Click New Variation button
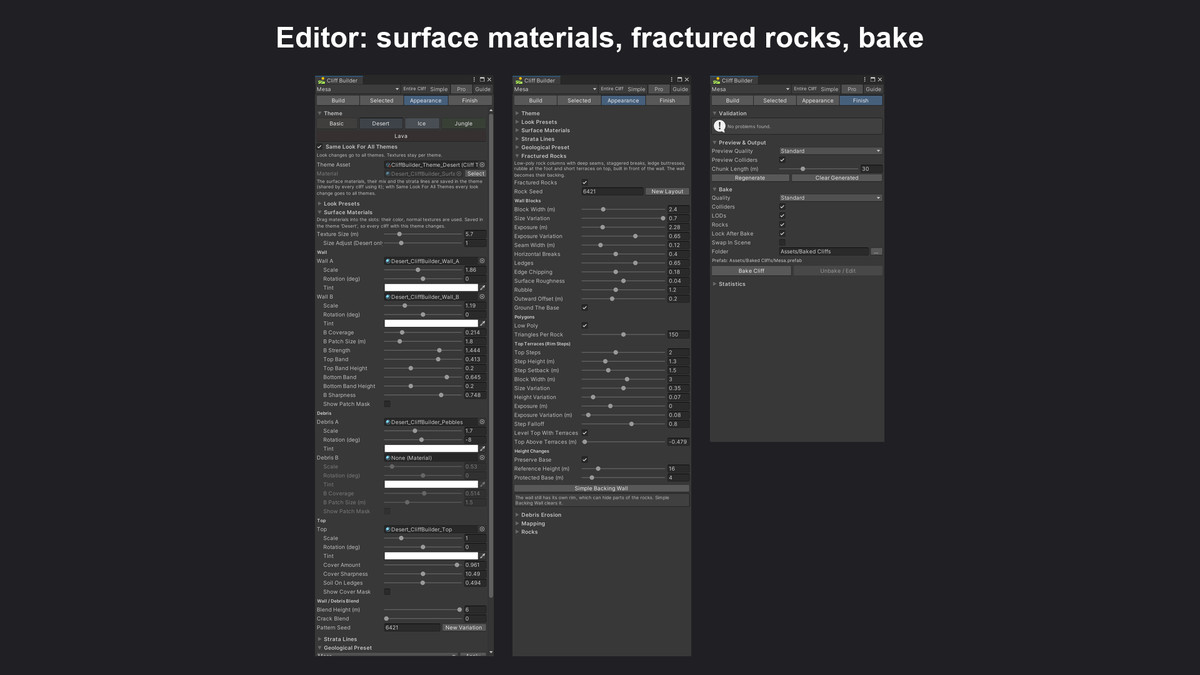This screenshot has width=1200, height=675. coord(464,628)
